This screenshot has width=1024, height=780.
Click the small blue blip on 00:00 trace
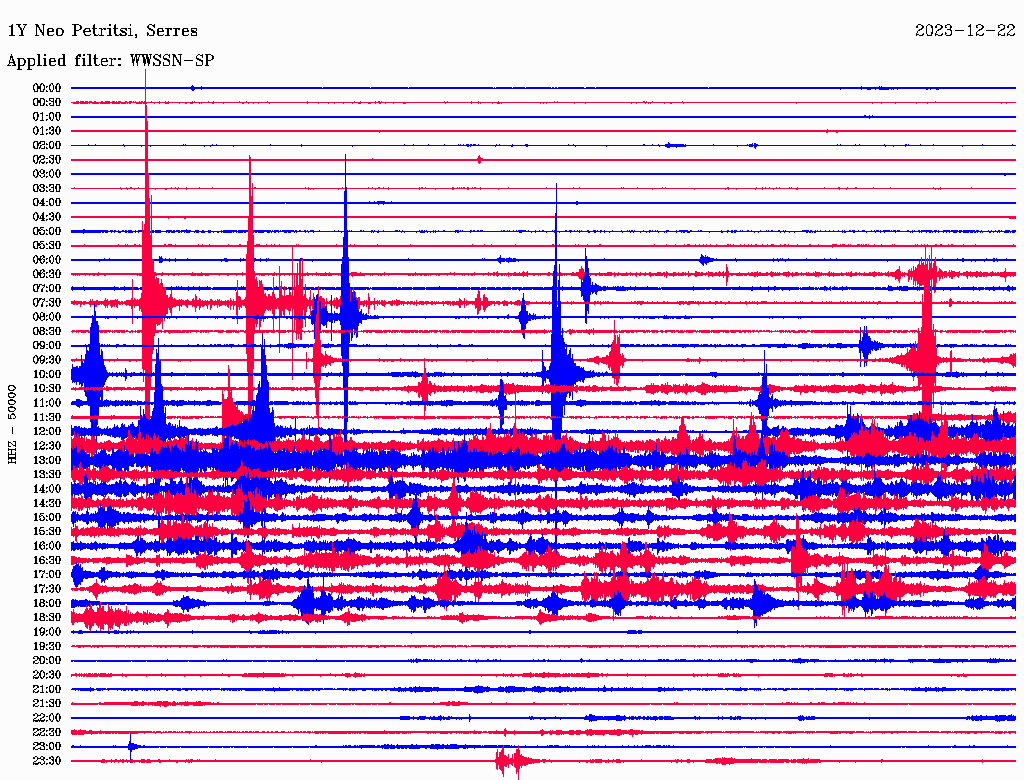click(193, 88)
